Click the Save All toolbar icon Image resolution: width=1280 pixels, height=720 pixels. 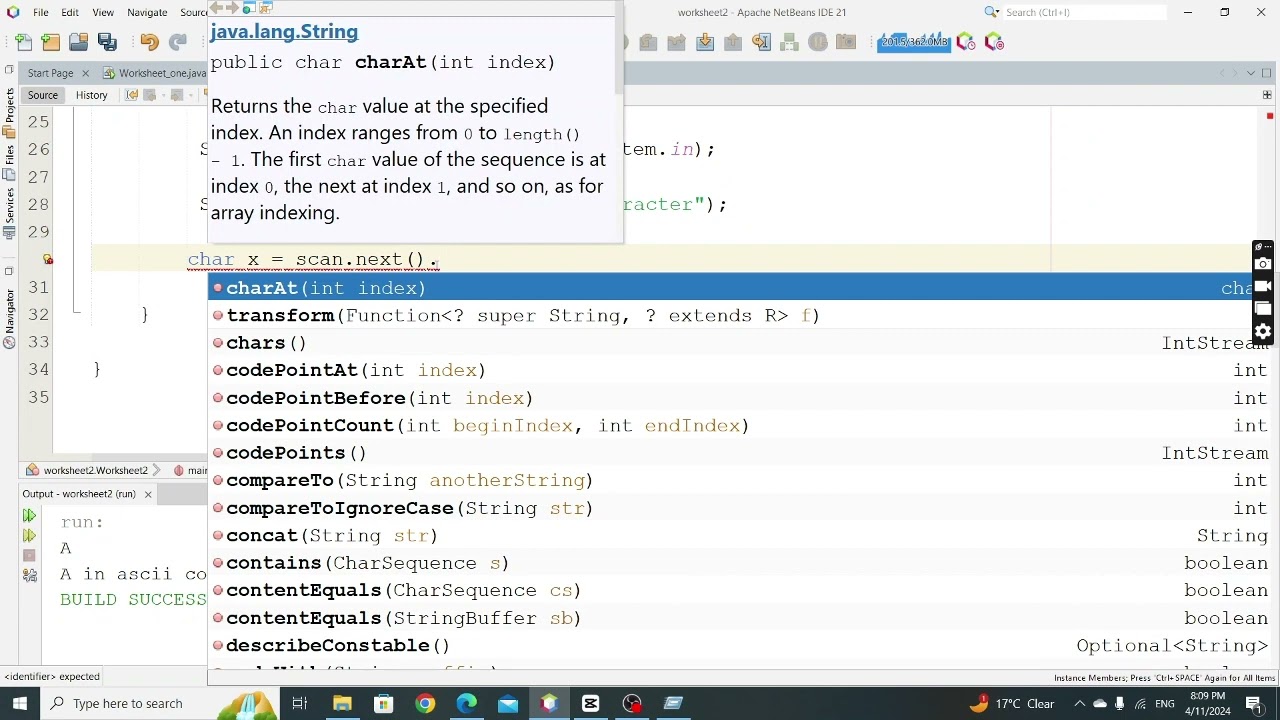click(107, 42)
